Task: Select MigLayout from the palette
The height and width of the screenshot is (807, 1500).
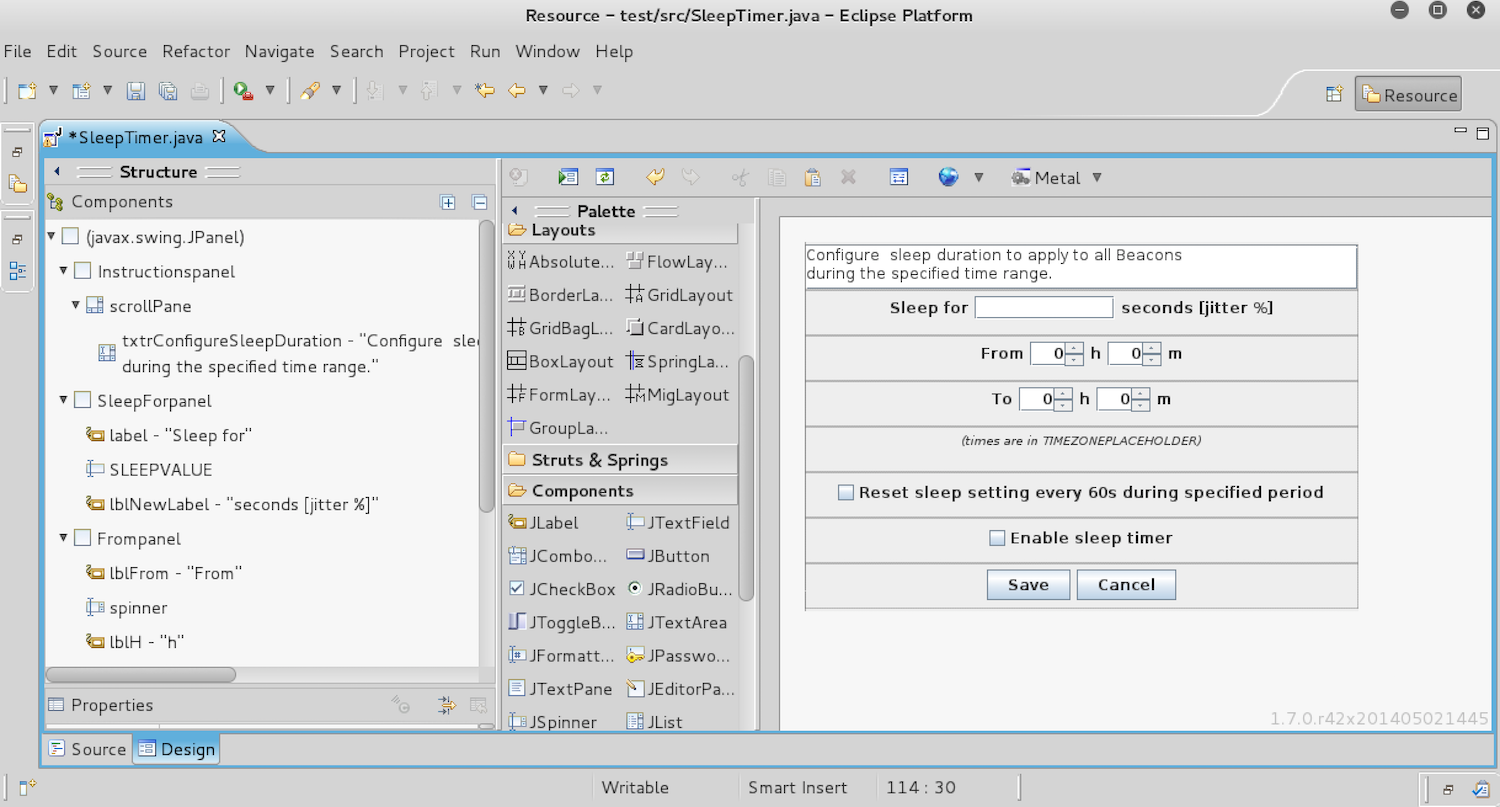Action: point(677,395)
